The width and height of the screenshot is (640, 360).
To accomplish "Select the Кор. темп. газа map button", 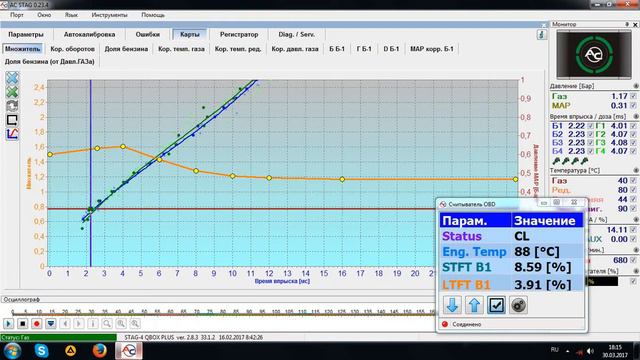I will coord(181,49).
